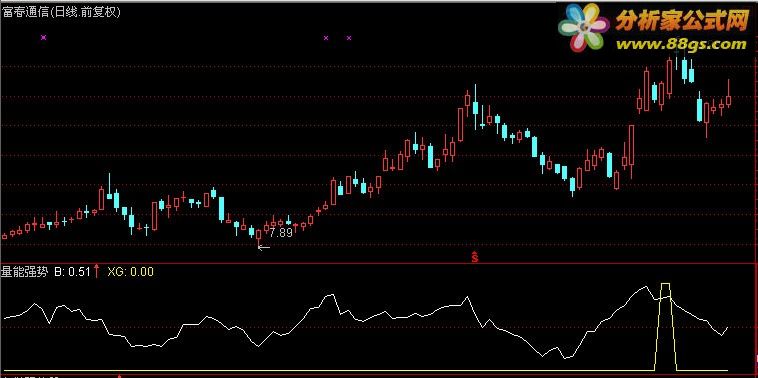Select the red S marker below the candlesticks

pos(474,257)
